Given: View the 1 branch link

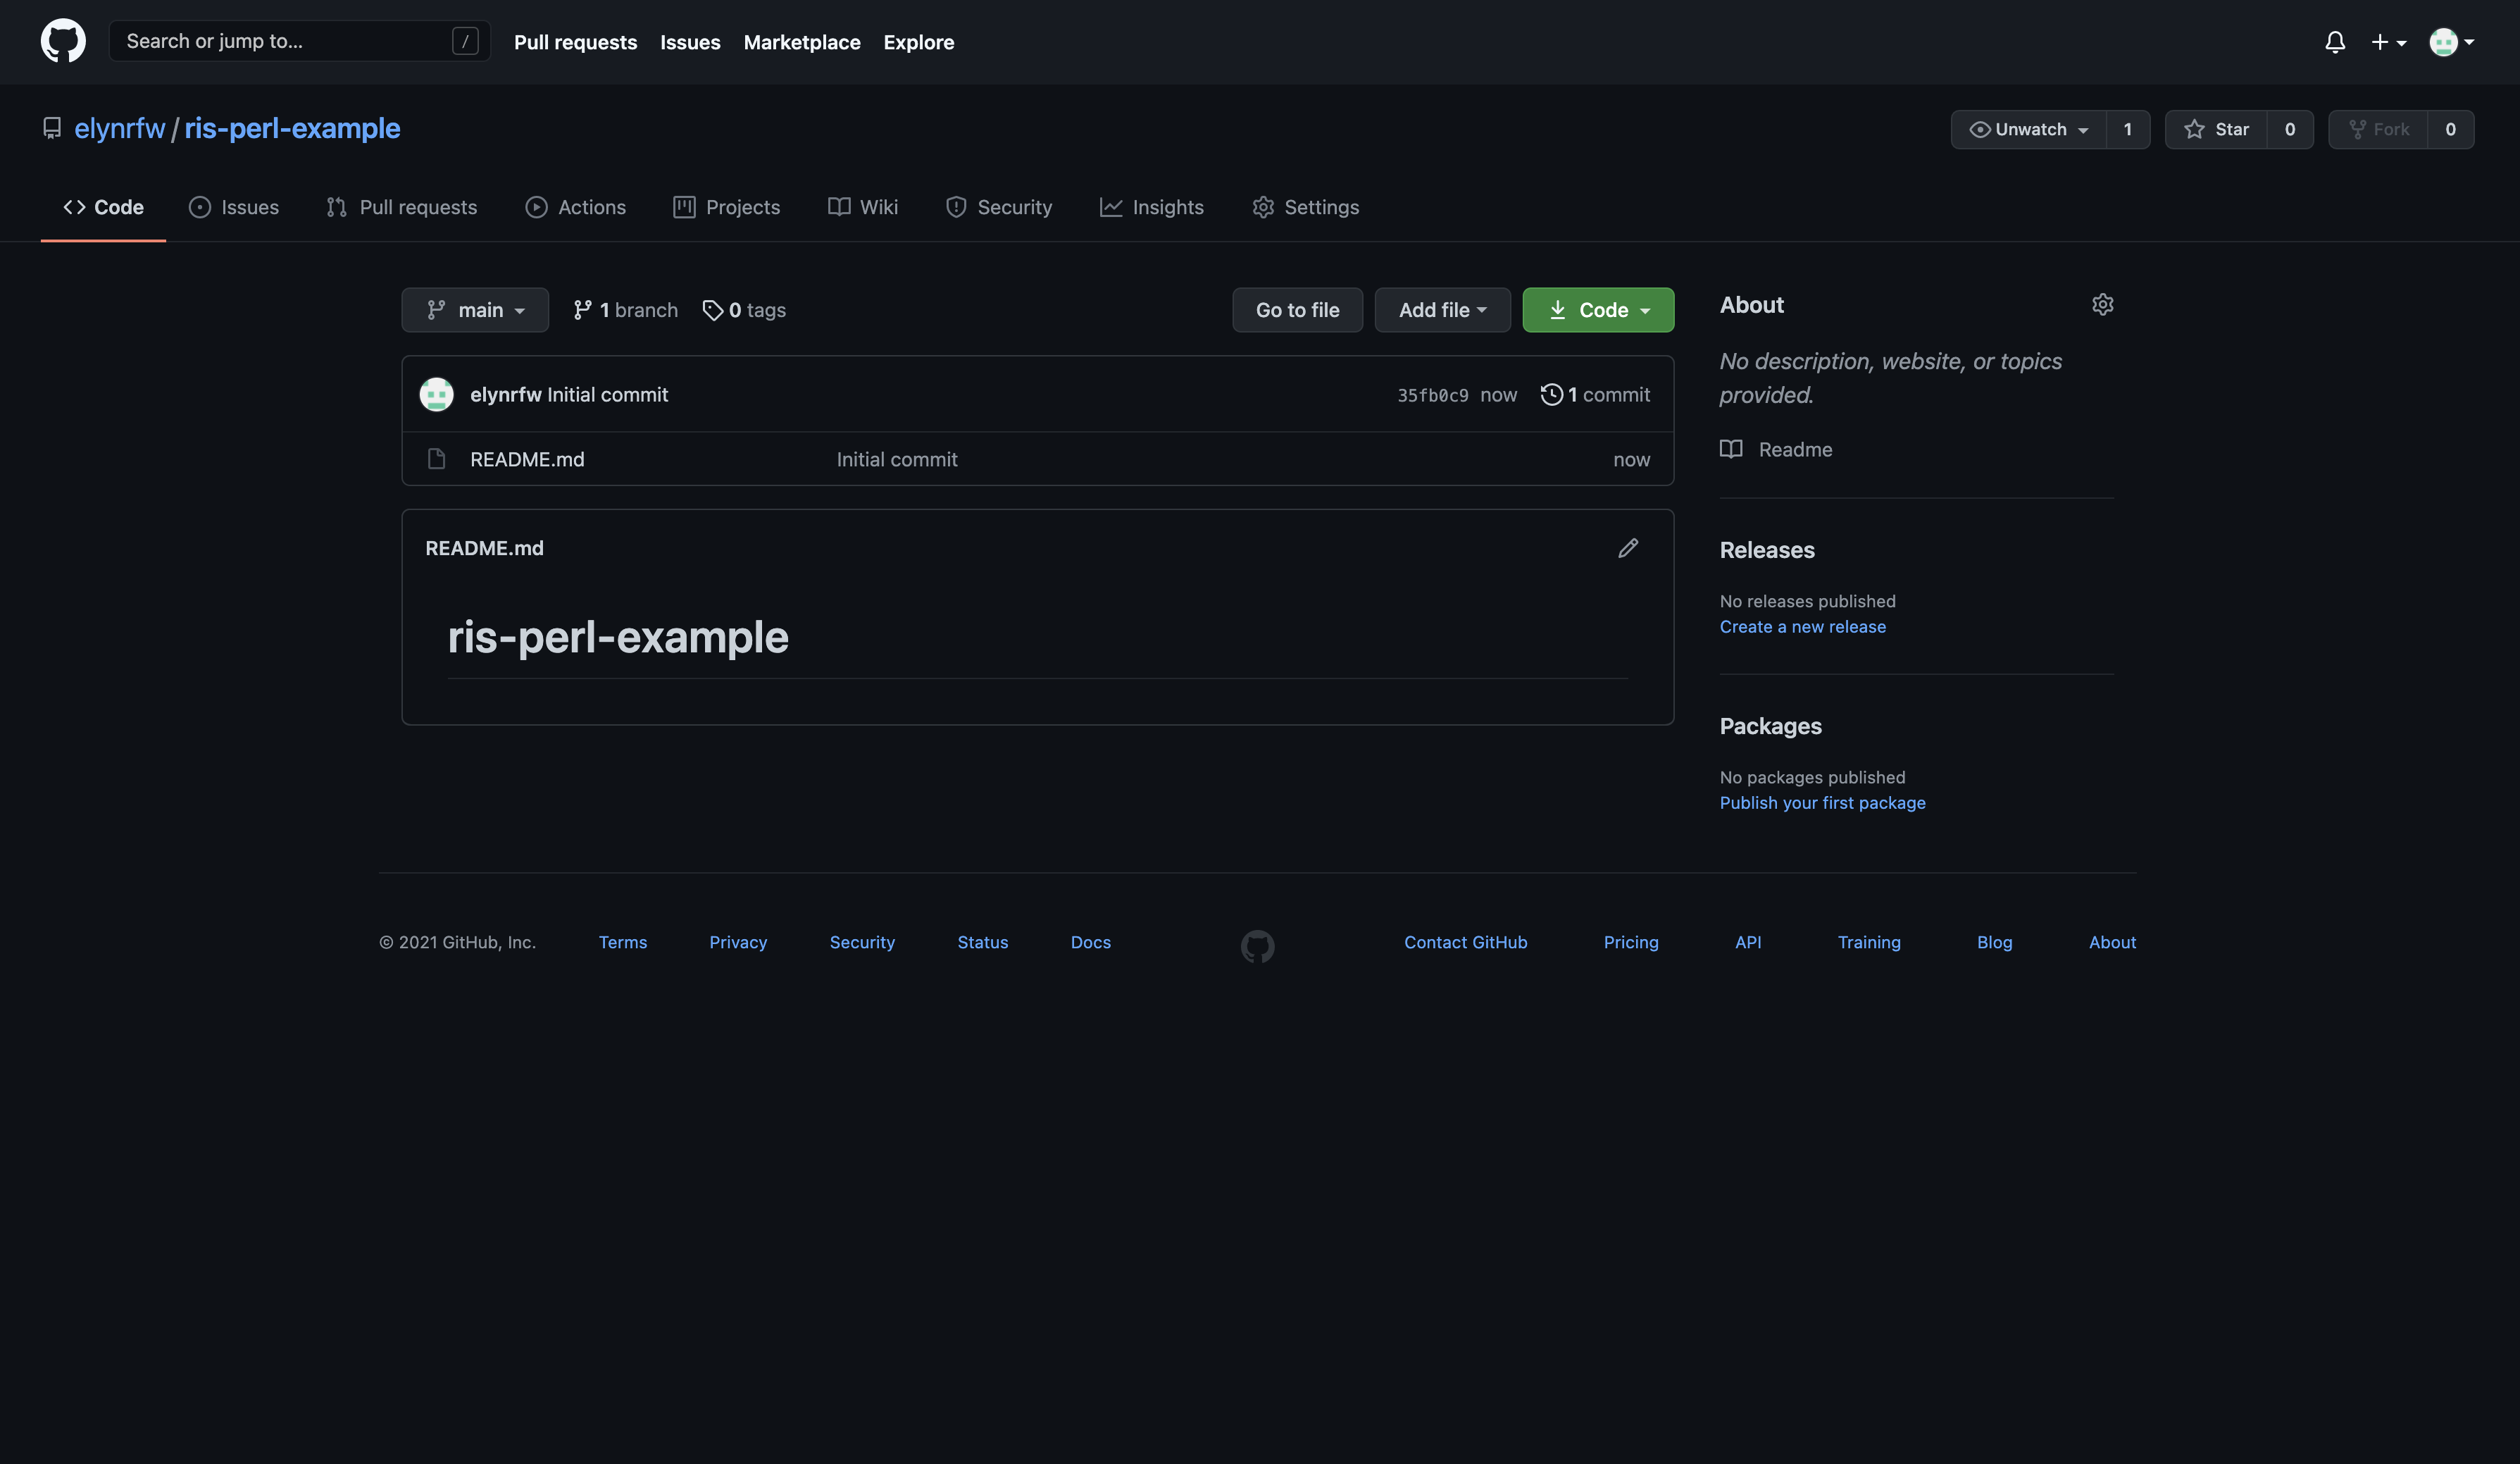Looking at the screenshot, I should [x=625, y=310].
